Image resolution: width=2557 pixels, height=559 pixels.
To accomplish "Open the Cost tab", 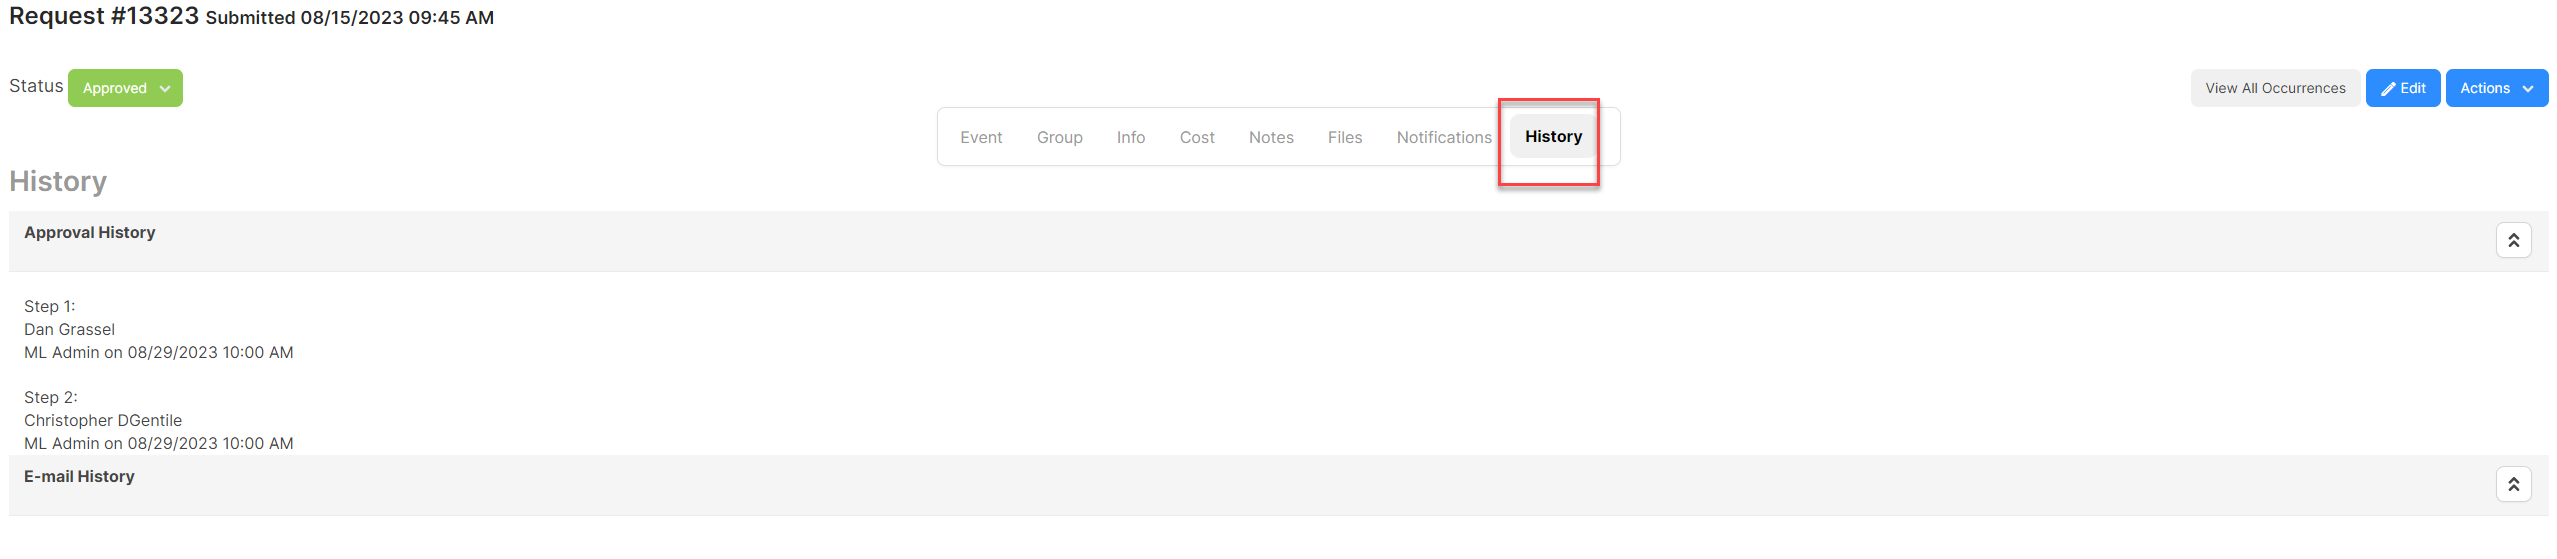I will (x=1197, y=137).
